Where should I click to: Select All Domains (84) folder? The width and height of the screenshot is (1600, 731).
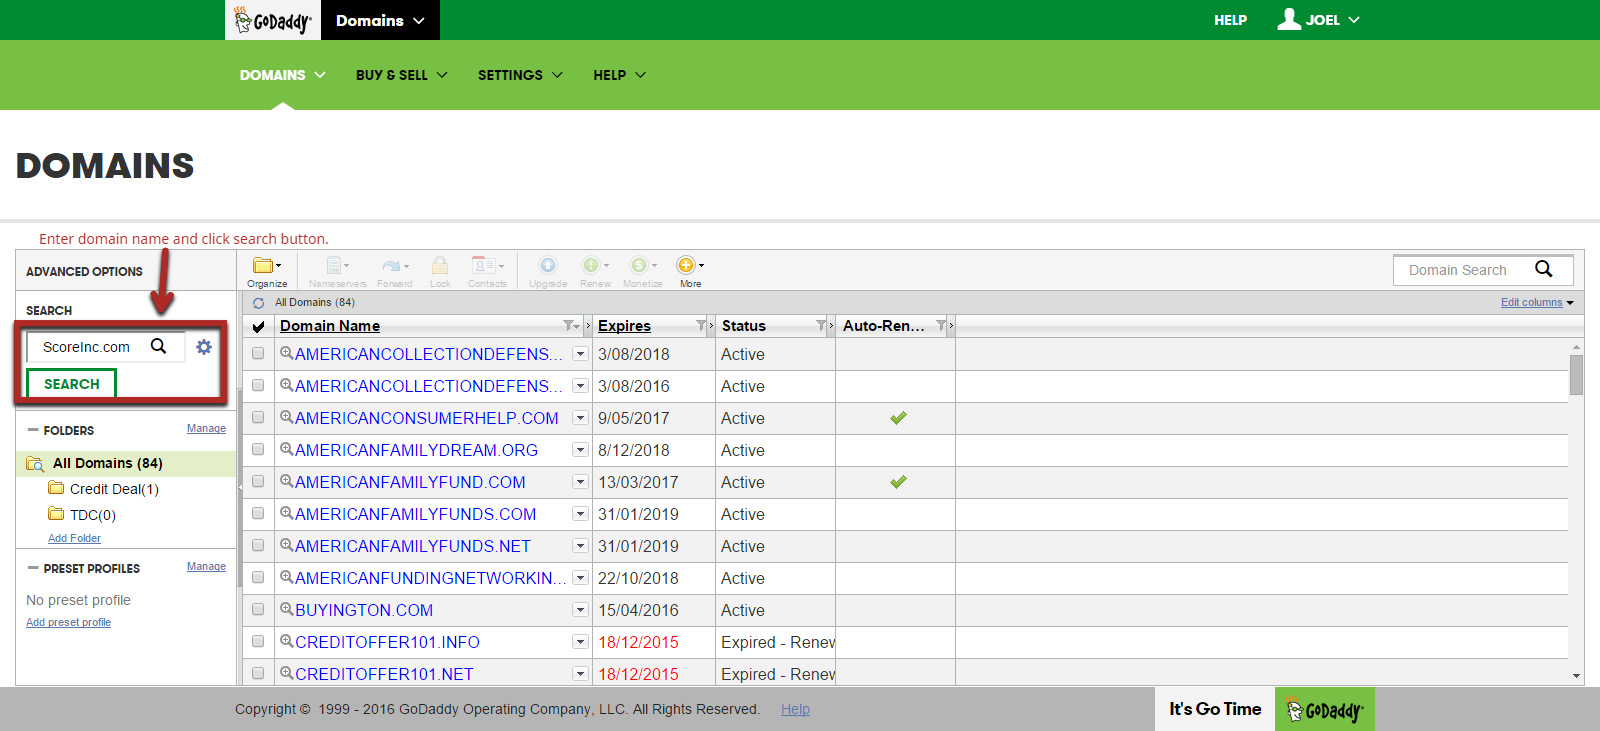(x=107, y=463)
